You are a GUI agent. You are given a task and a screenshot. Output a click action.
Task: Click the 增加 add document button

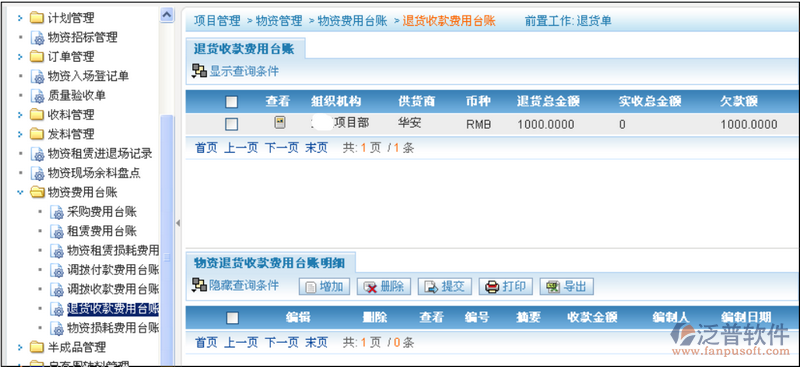pyautogui.click(x=324, y=287)
